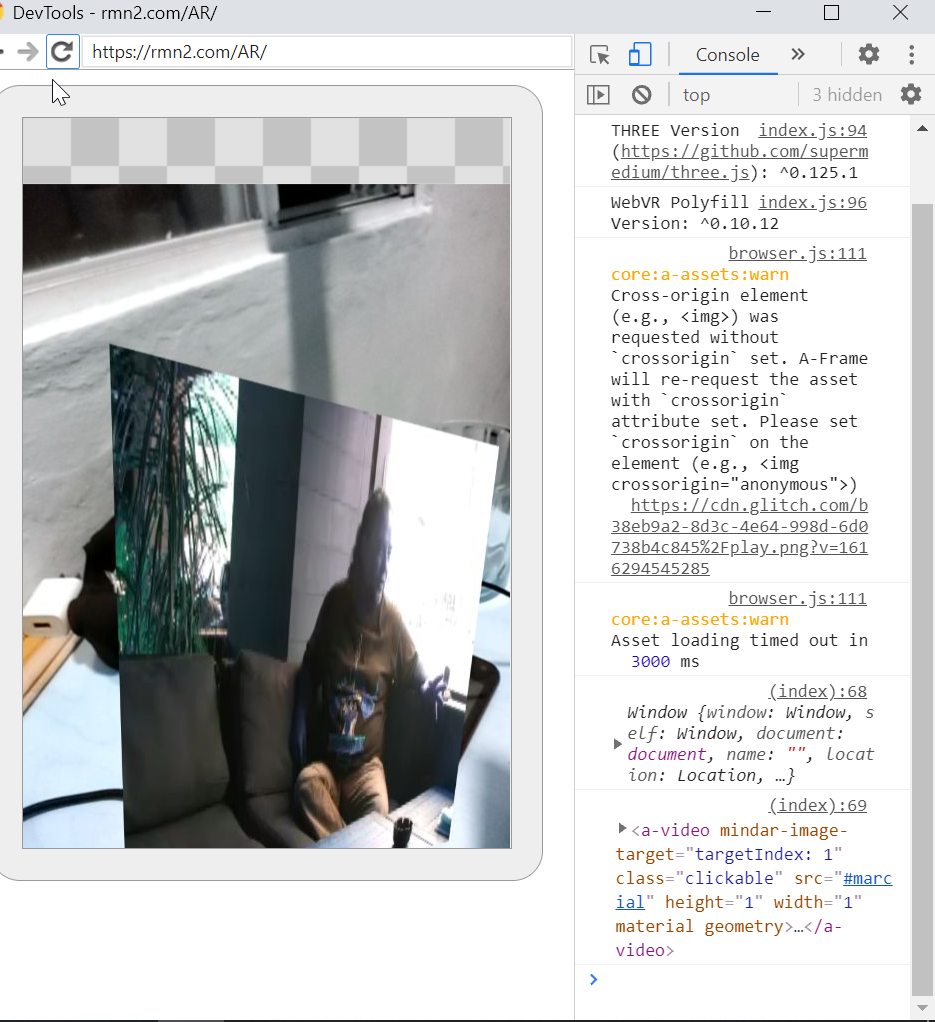
Task: Show the 3 hidden console messages
Action: coord(846,94)
